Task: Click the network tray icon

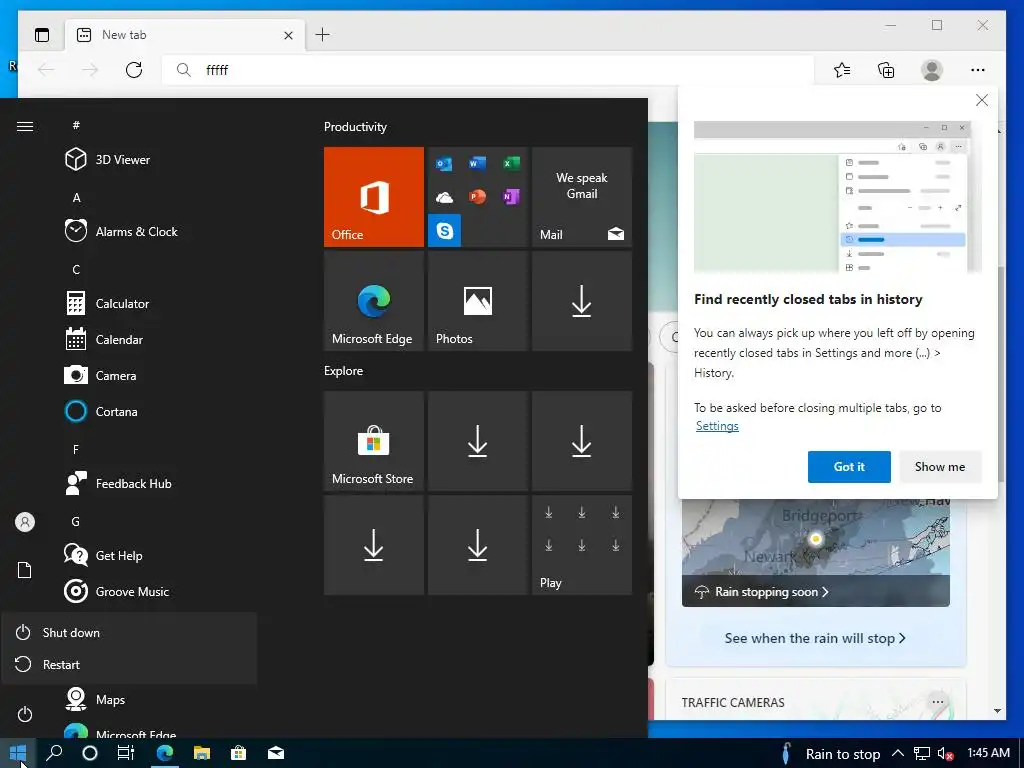Action: click(x=921, y=754)
